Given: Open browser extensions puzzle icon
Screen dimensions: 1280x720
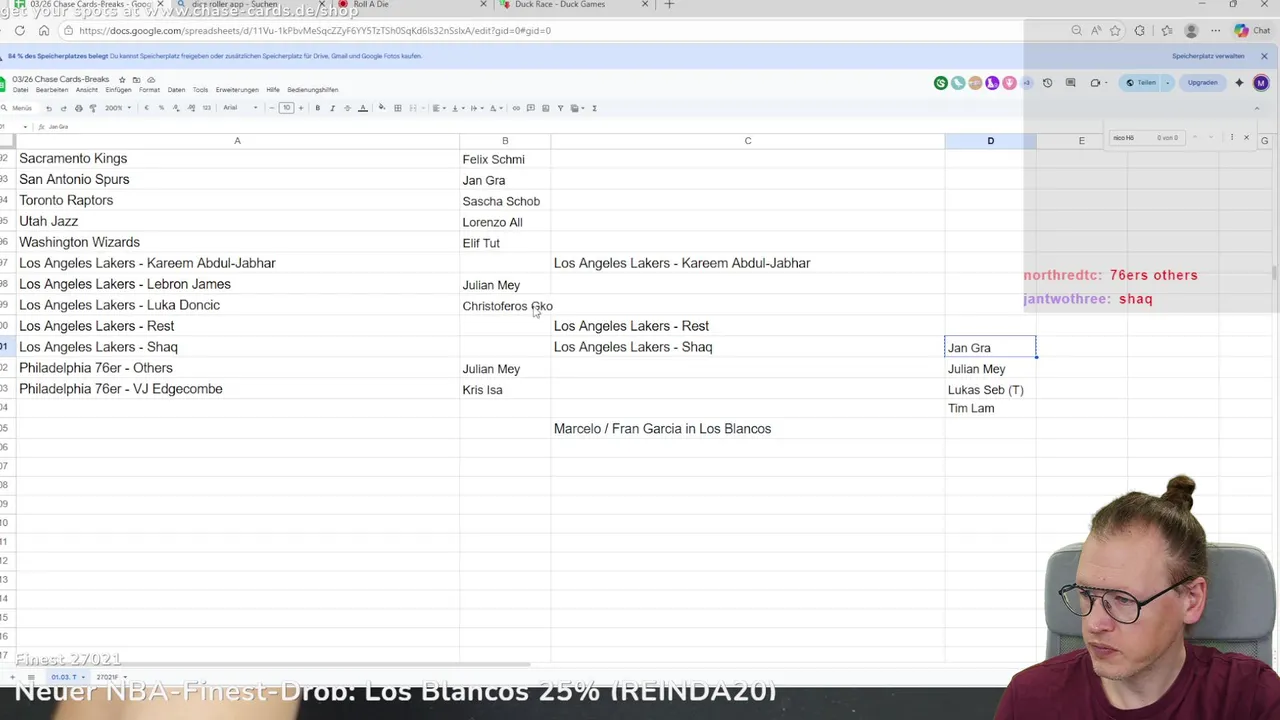Looking at the screenshot, I should [1139, 31].
